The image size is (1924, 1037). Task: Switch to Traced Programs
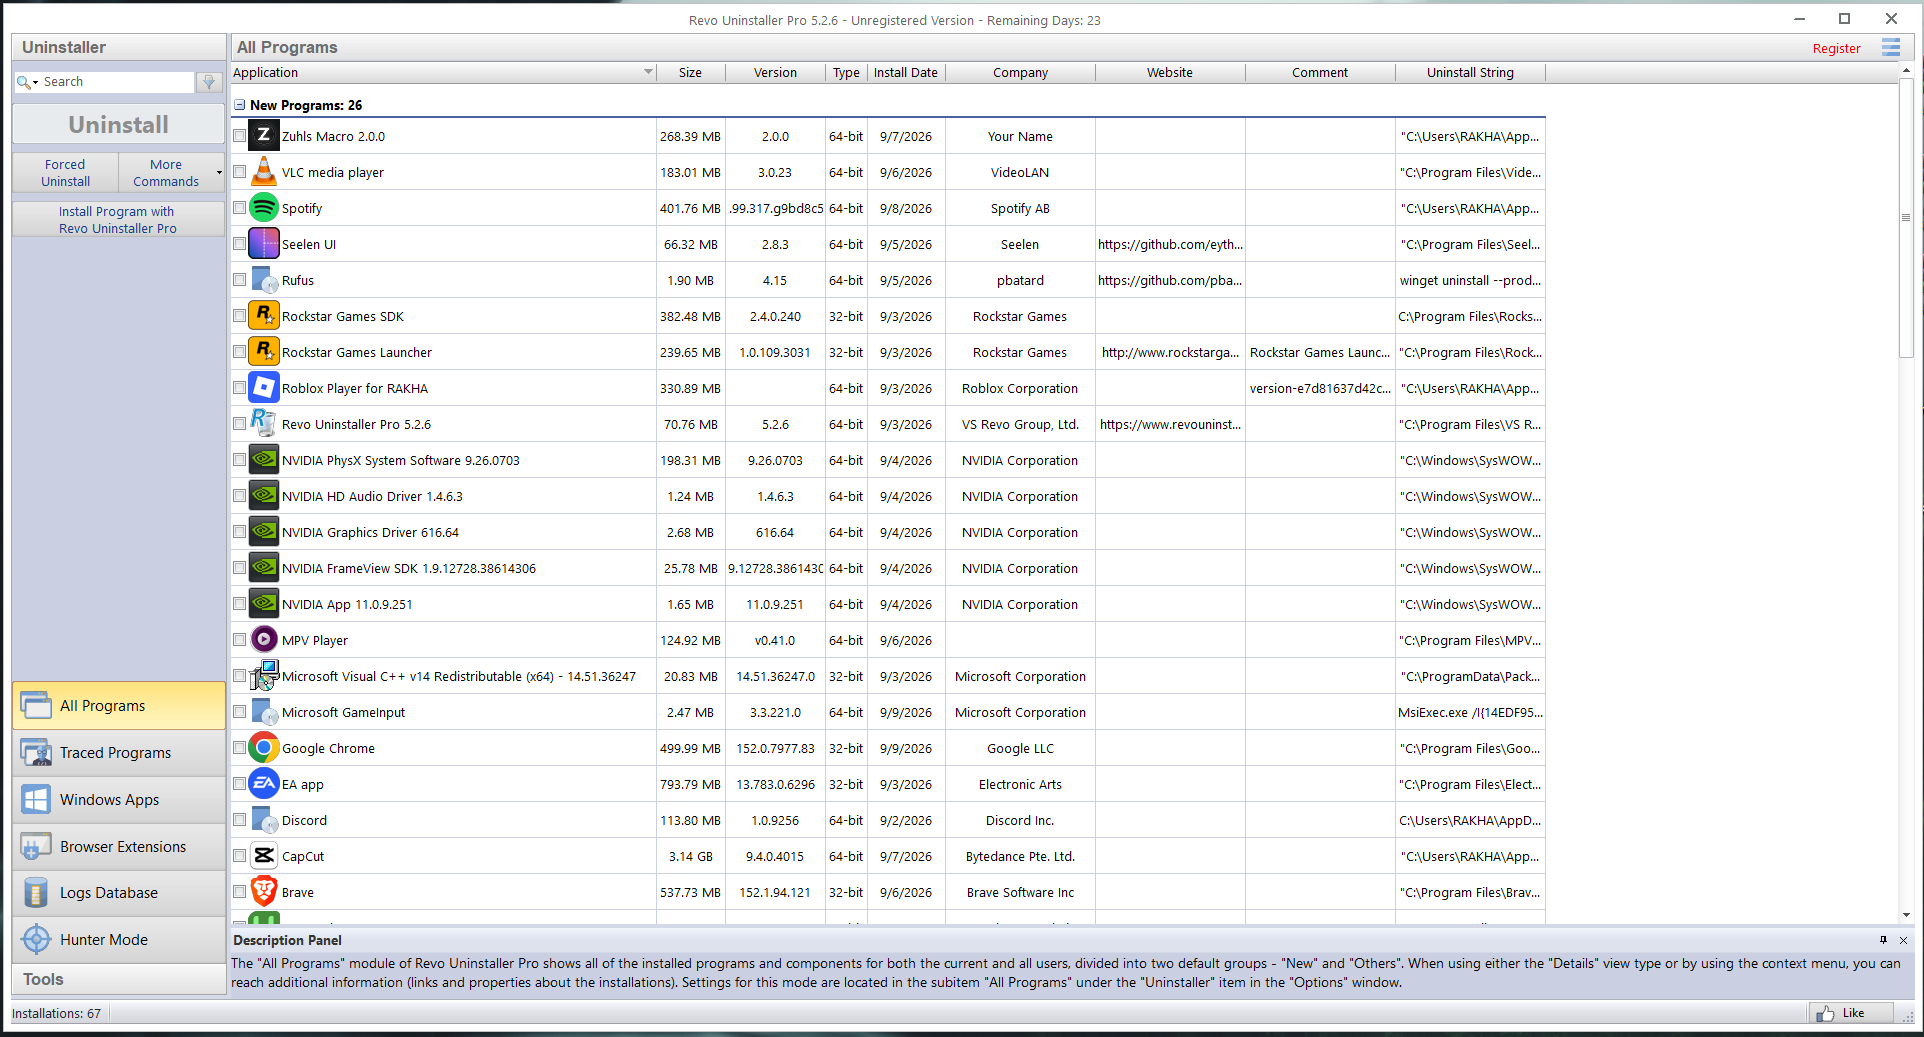point(119,753)
